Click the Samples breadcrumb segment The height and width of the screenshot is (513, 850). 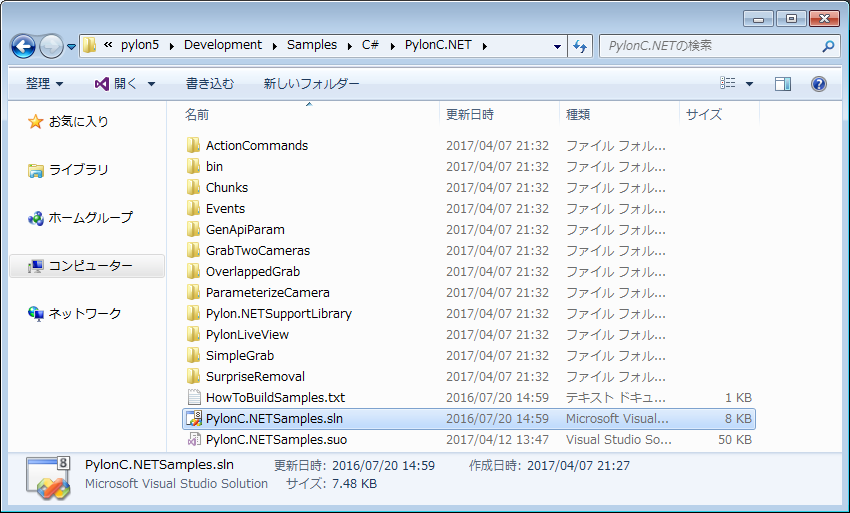[x=312, y=45]
